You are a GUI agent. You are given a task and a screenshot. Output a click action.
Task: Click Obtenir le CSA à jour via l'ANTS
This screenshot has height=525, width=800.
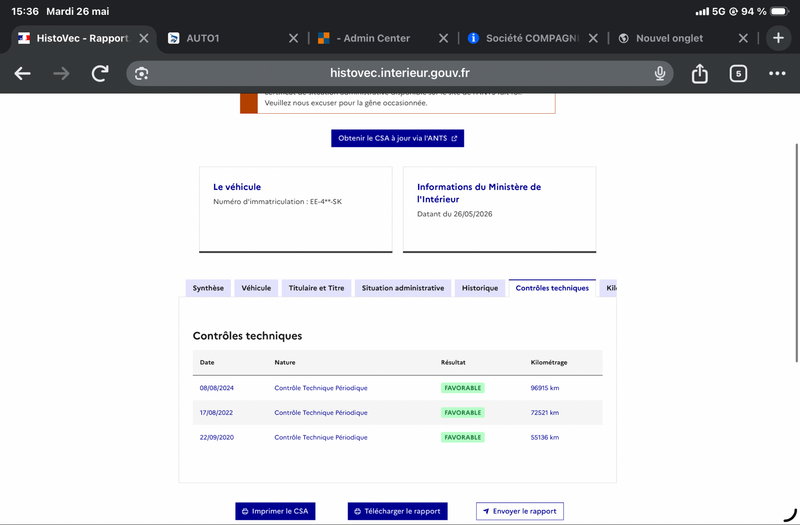[x=397, y=138]
